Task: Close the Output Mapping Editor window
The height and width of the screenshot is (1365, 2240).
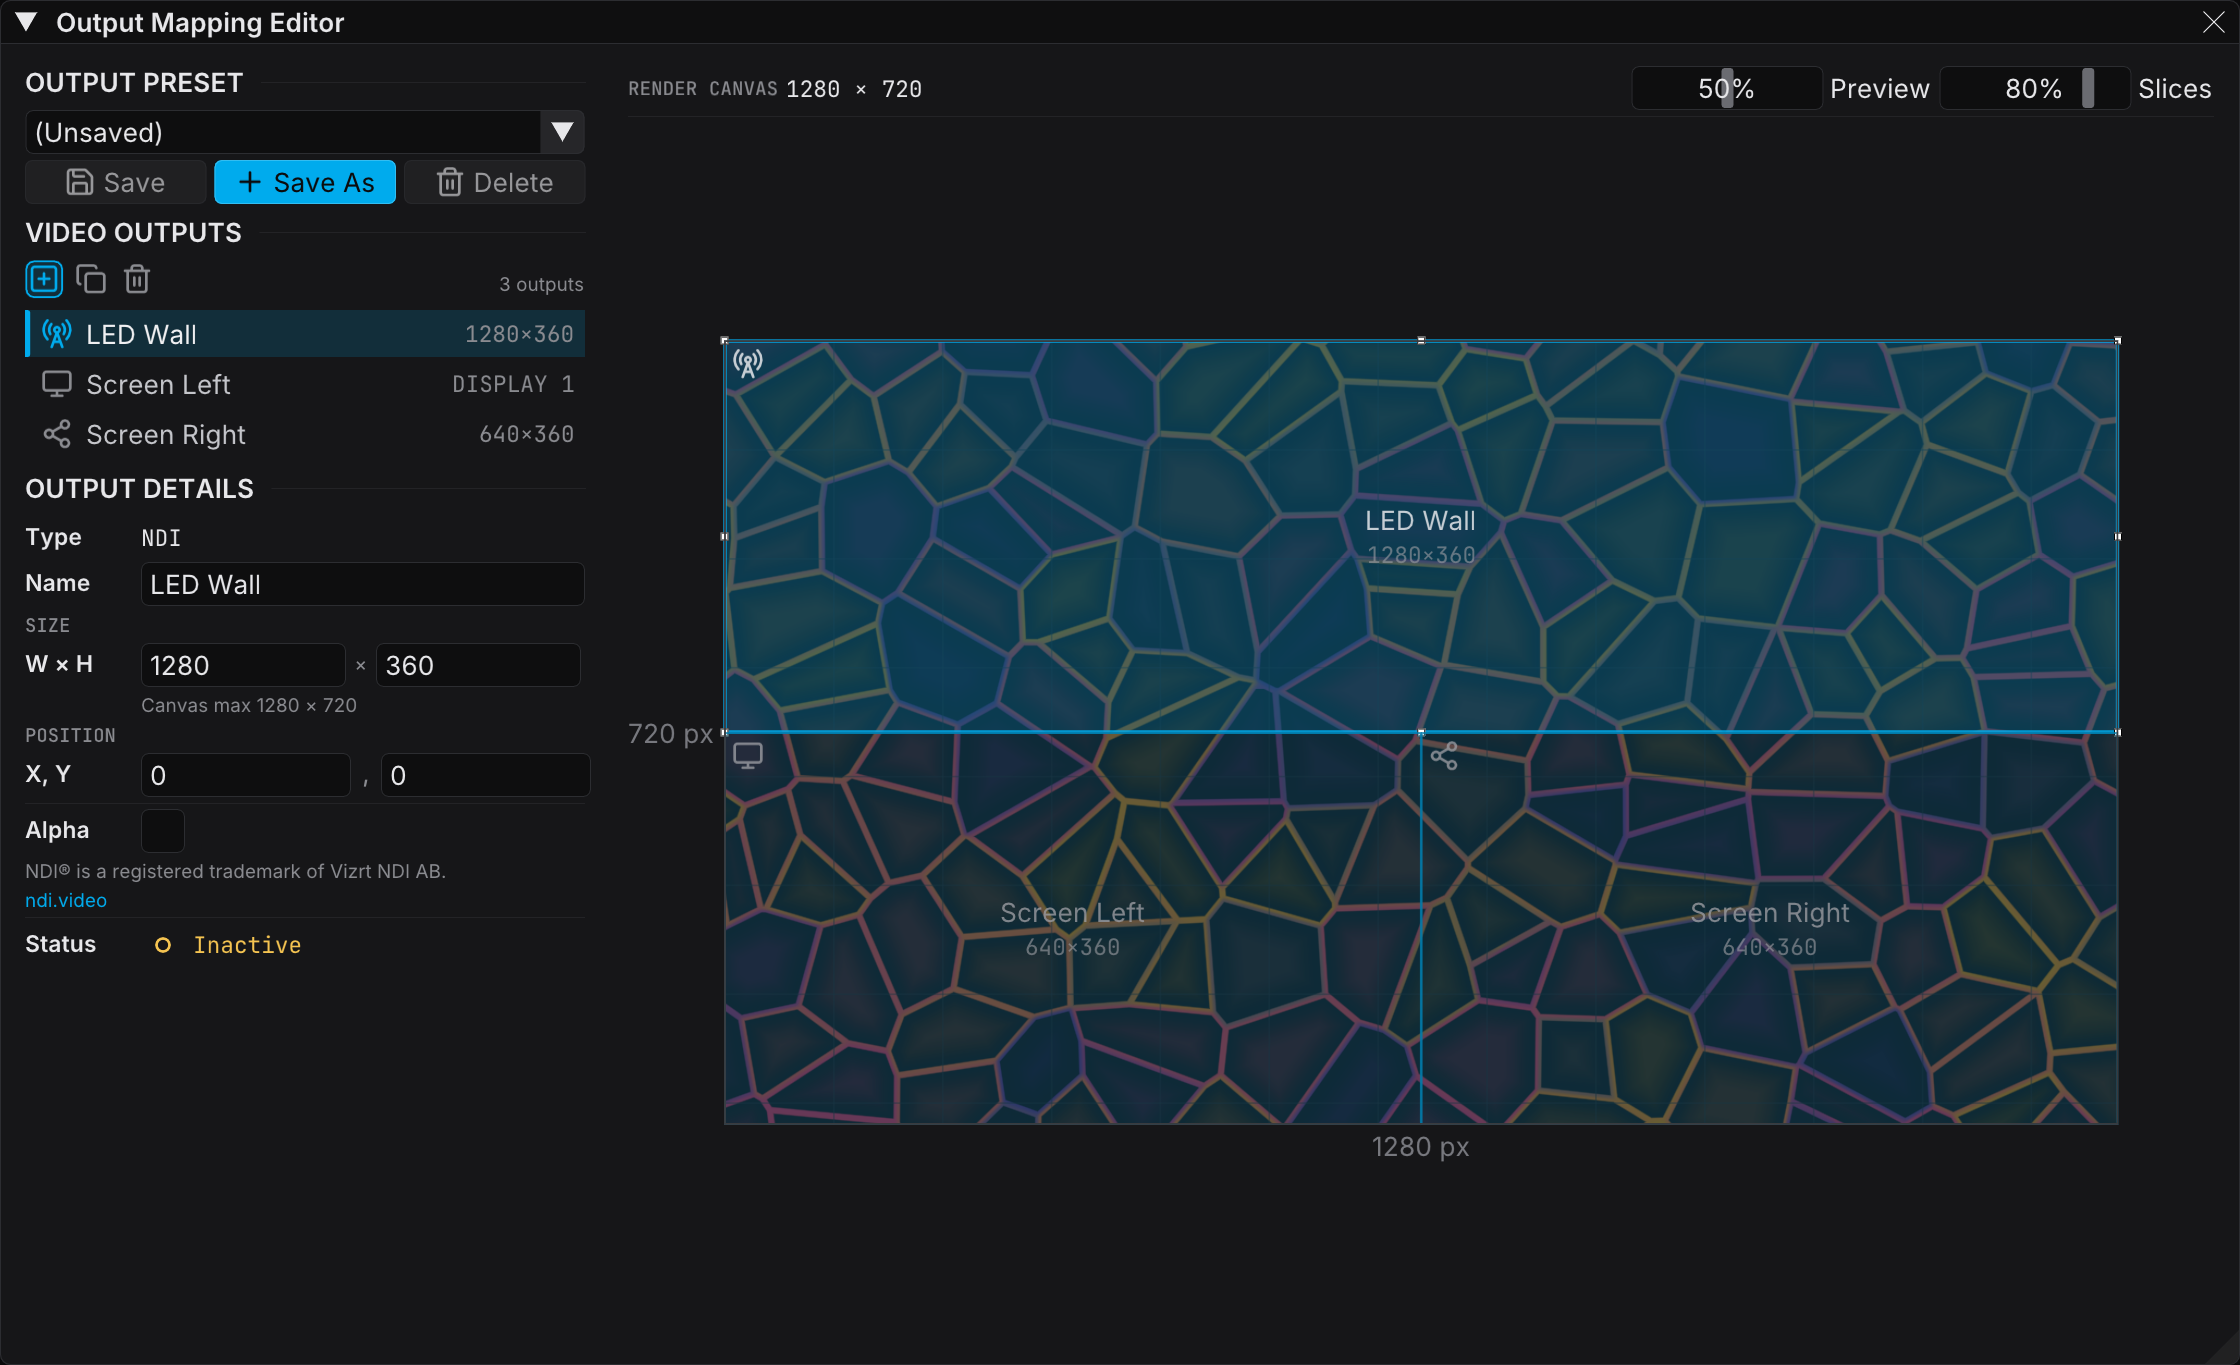Action: coord(2213,22)
